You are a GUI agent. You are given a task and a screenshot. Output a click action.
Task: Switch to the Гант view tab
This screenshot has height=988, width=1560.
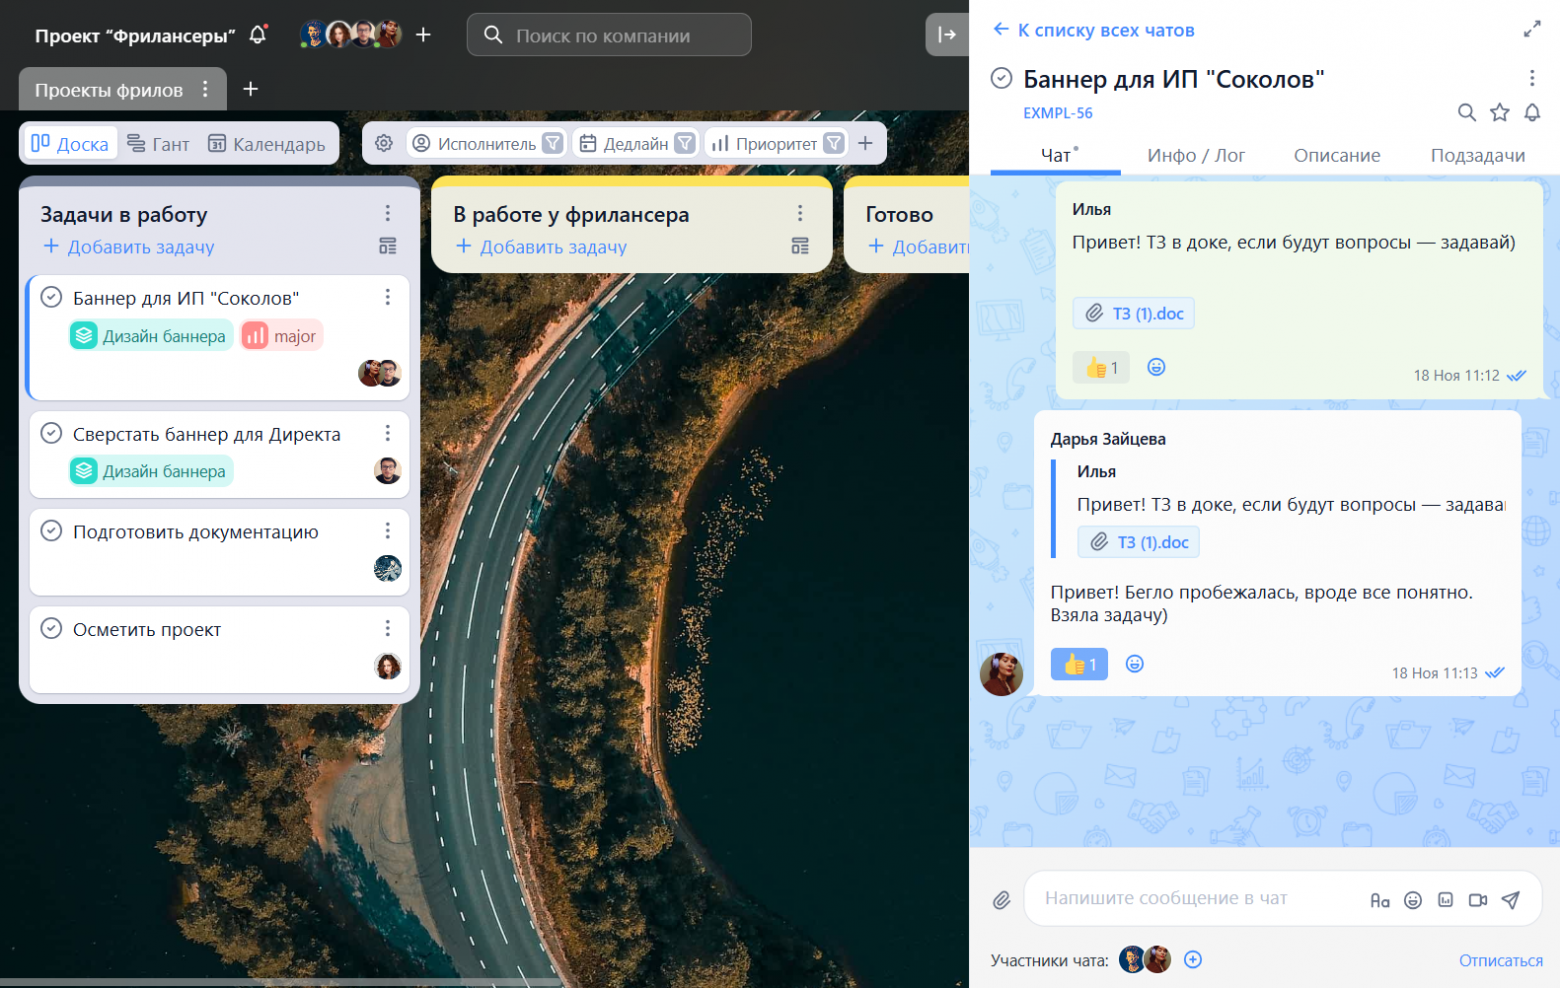pyautogui.click(x=158, y=144)
